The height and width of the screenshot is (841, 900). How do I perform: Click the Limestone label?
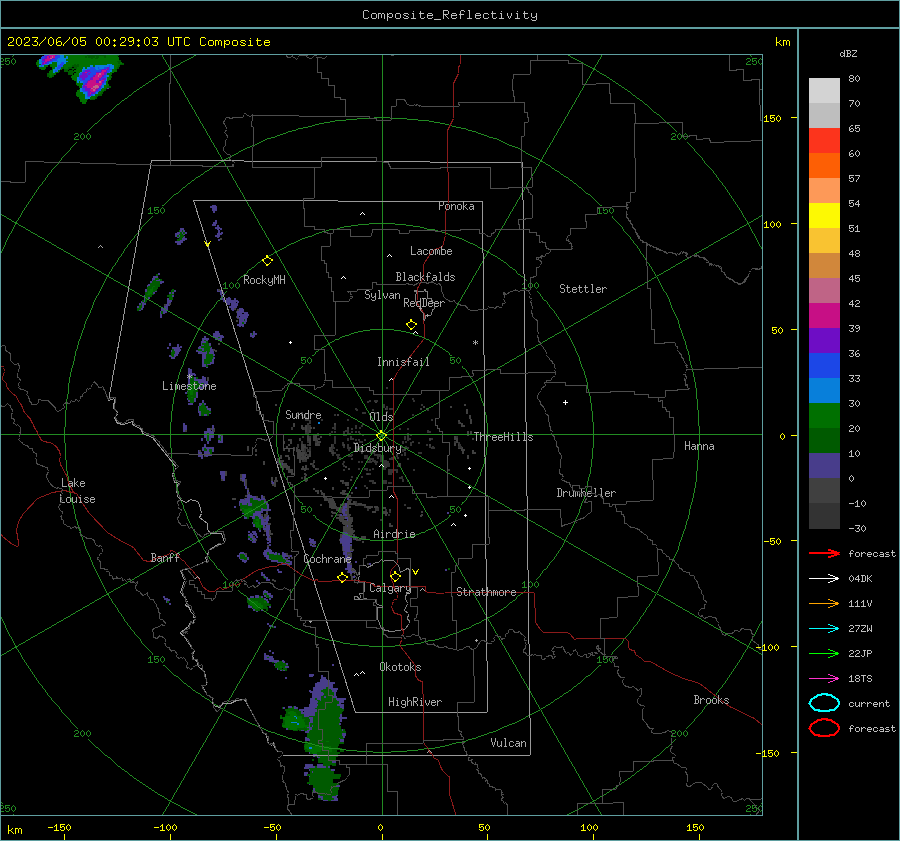point(189,386)
